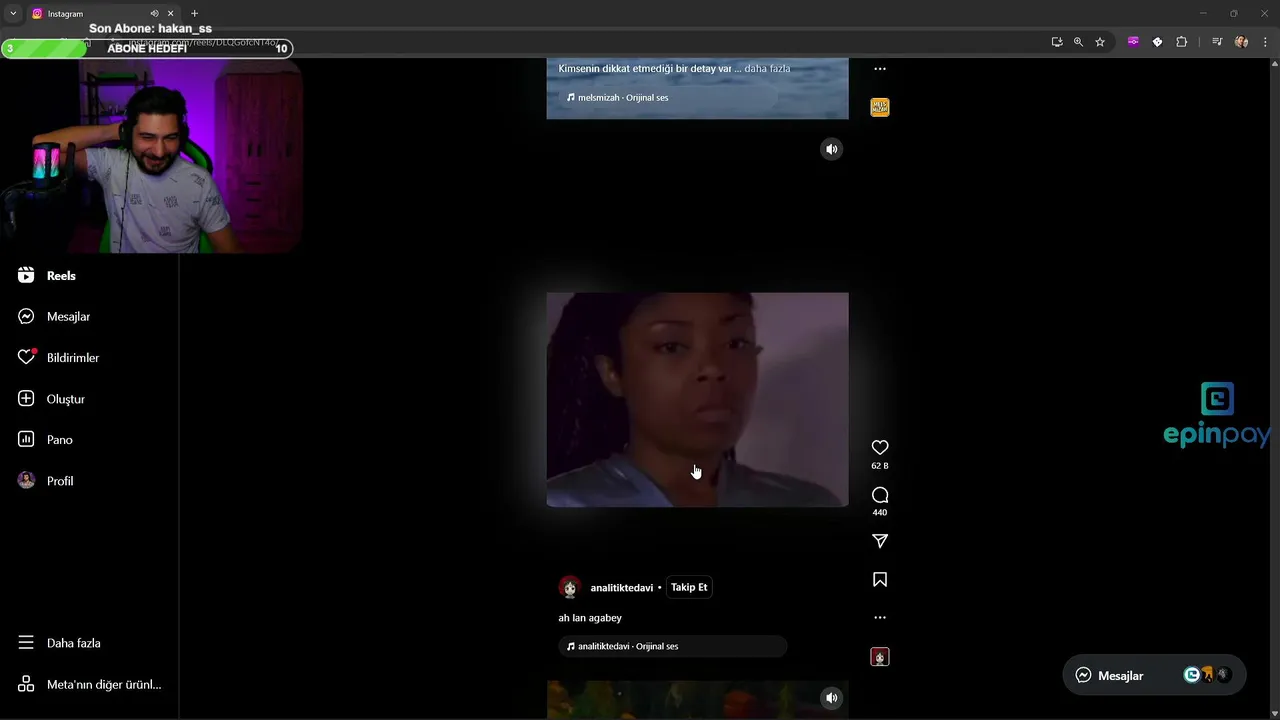Viewport: 1280px width, 720px height.
Task: Click the black diamond extension icon
Action: [x=1157, y=42]
